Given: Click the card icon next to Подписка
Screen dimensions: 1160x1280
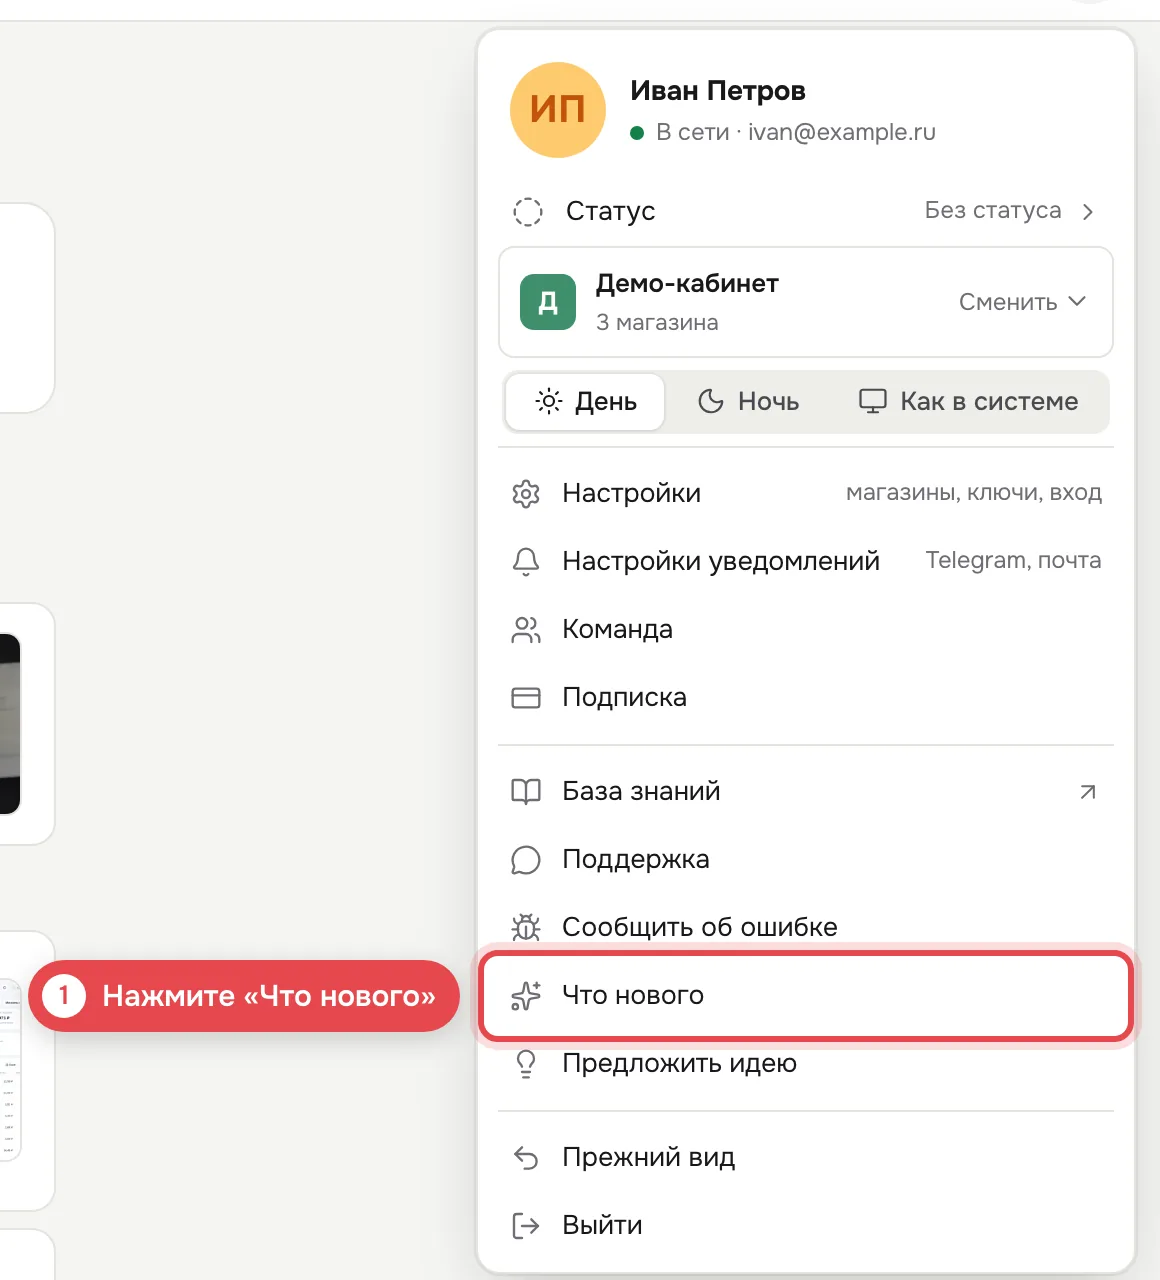Looking at the screenshot, I should (526, 697).
